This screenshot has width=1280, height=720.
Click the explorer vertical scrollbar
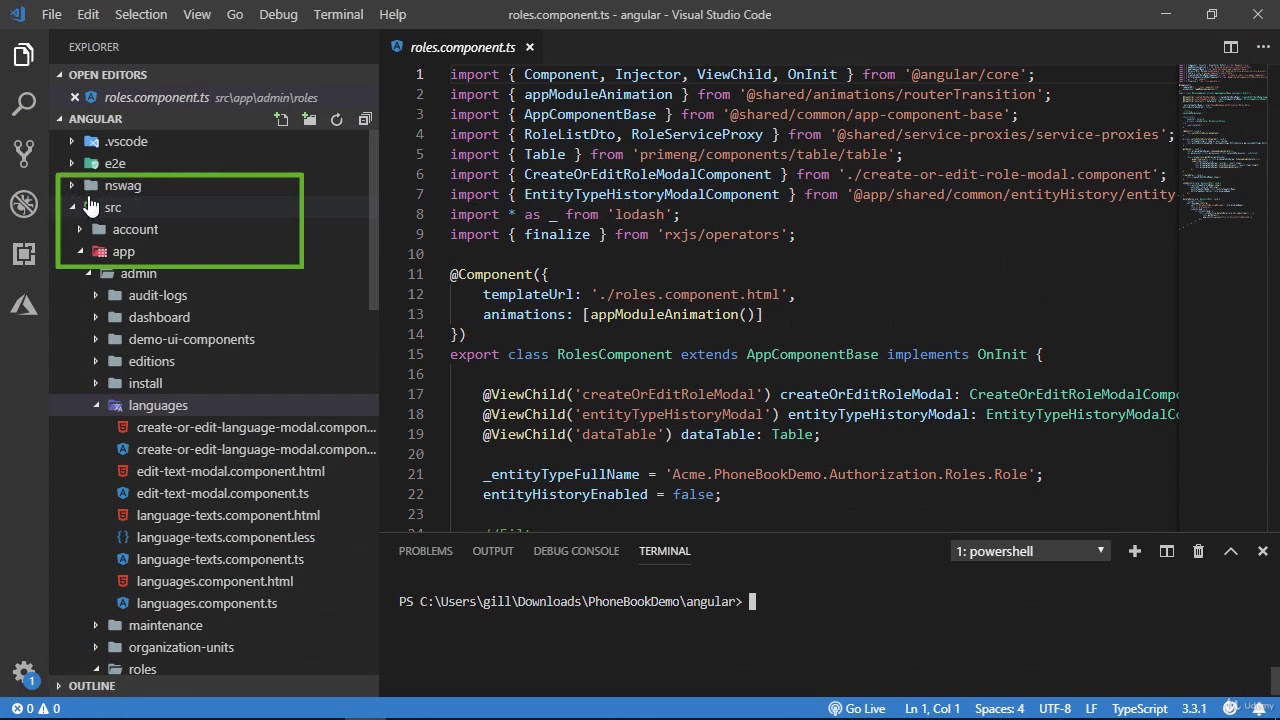tap(374, 220)
